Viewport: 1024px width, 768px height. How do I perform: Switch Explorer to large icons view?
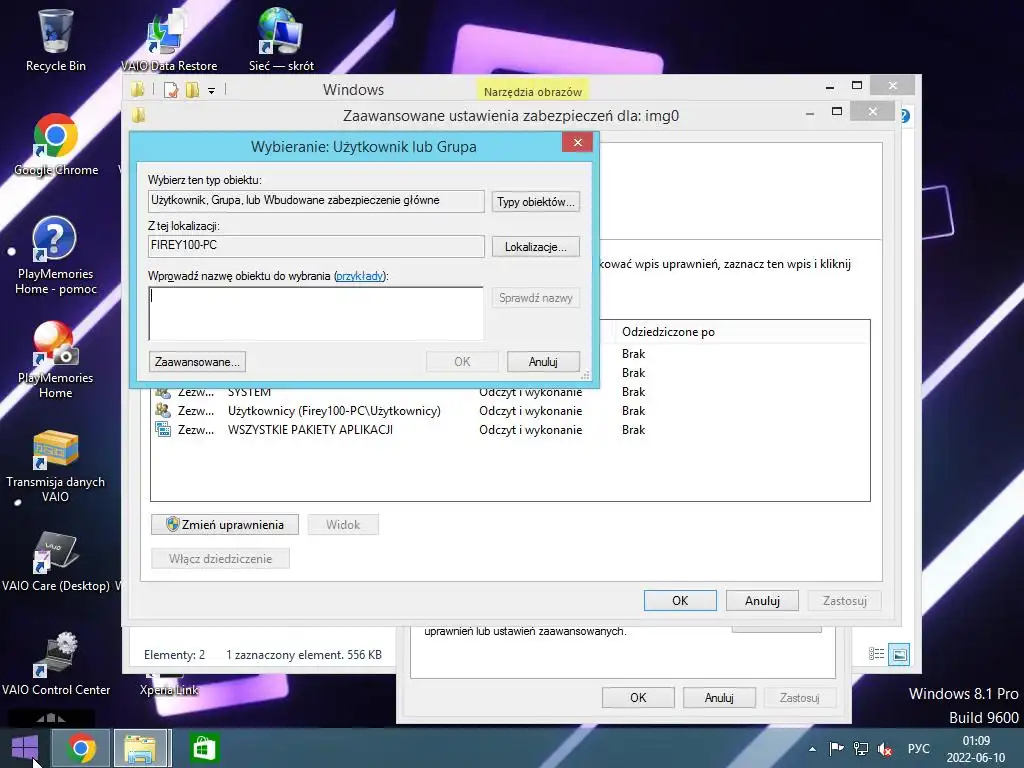coord(899,654)
